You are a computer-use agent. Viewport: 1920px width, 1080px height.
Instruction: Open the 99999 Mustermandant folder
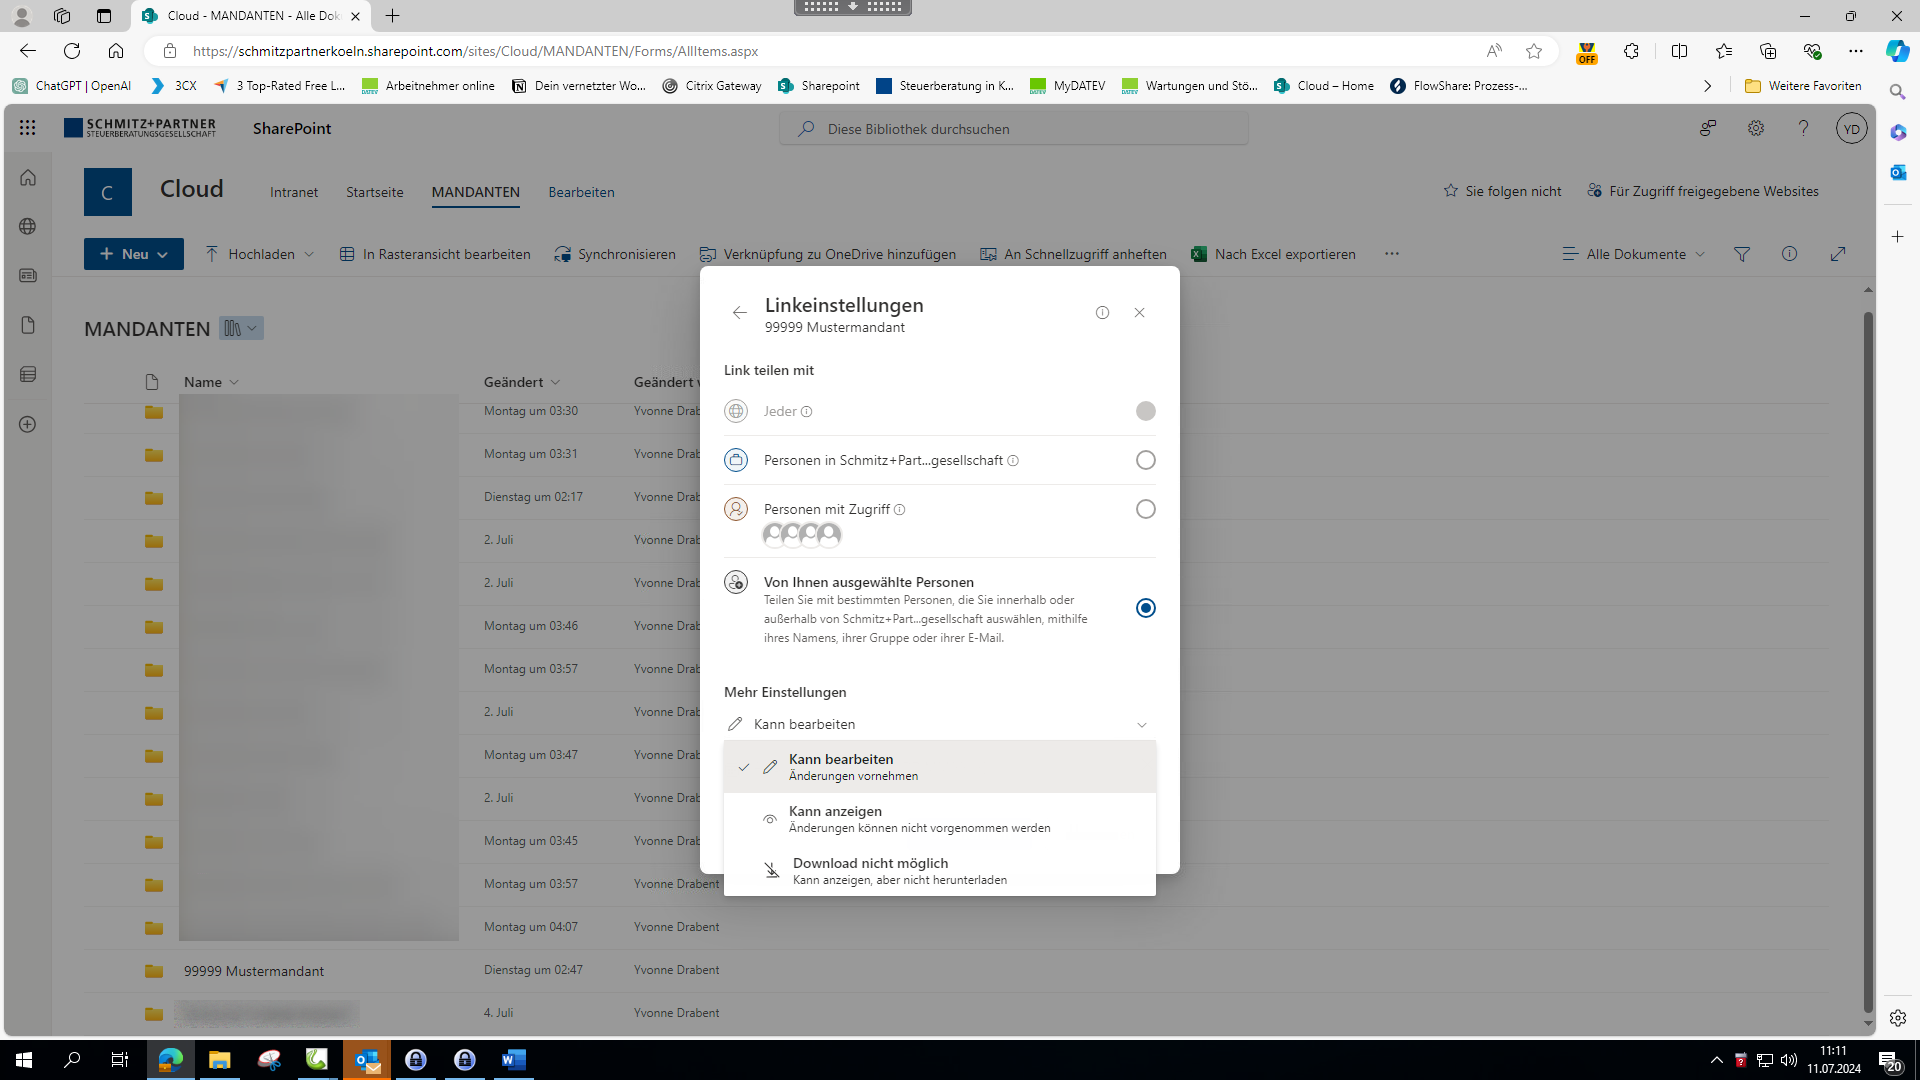254,971
